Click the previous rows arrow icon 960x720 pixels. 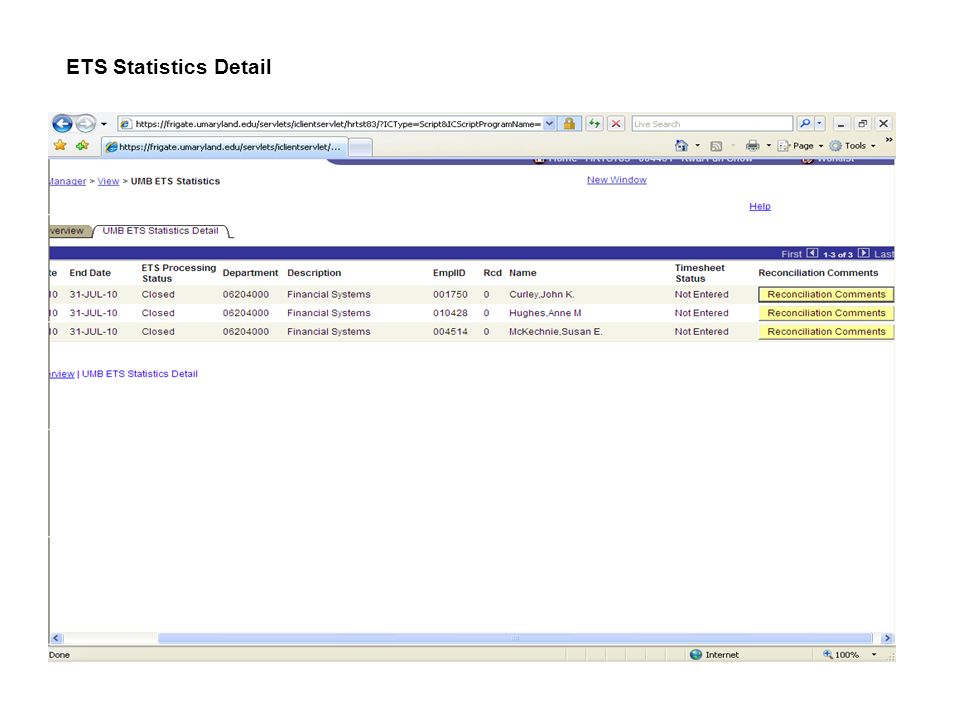tap(812, 253)
